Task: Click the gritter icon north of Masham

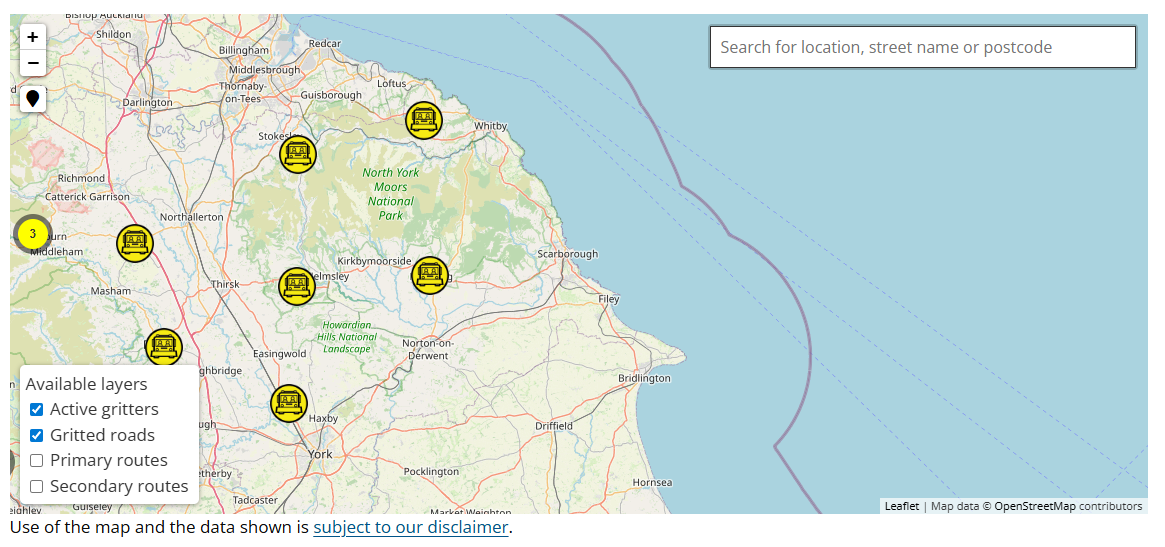Action: (135, 243)
